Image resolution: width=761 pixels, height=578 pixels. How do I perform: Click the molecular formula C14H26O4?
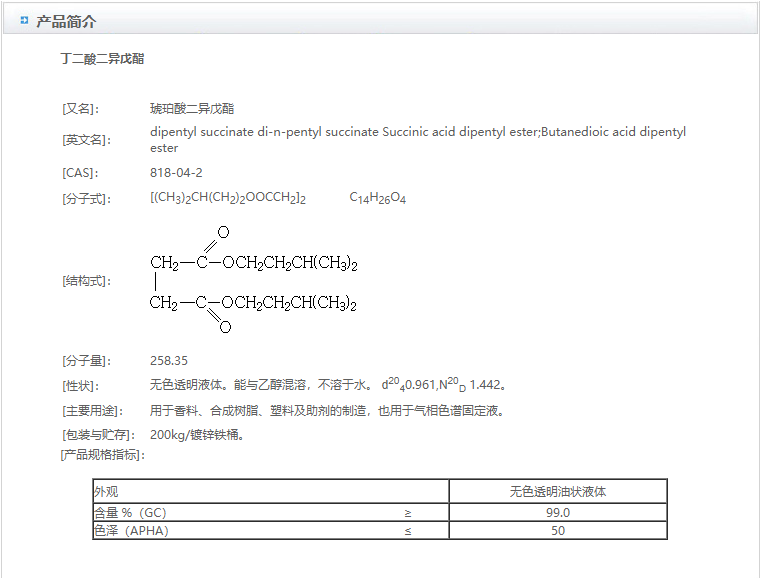pyautogui.click(x=377, y=198)
